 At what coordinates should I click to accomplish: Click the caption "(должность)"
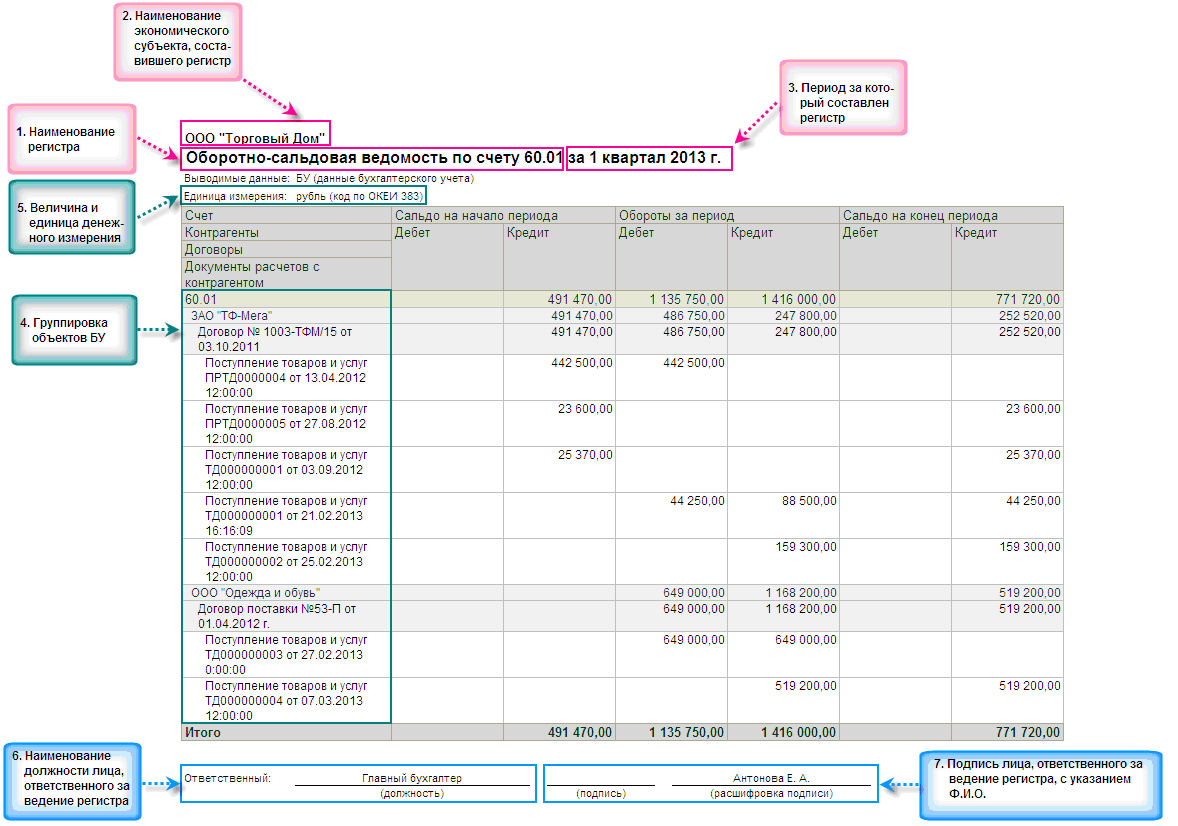pos(412,794)
